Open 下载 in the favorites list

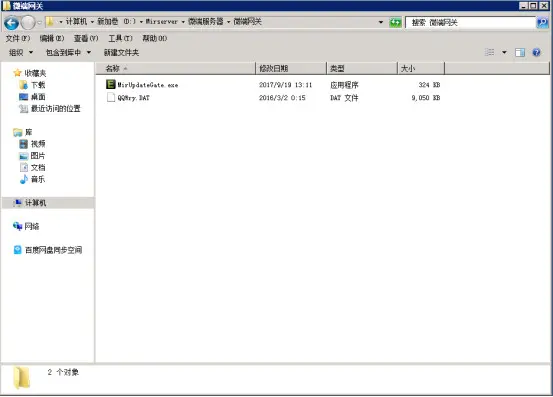point(38,85)
